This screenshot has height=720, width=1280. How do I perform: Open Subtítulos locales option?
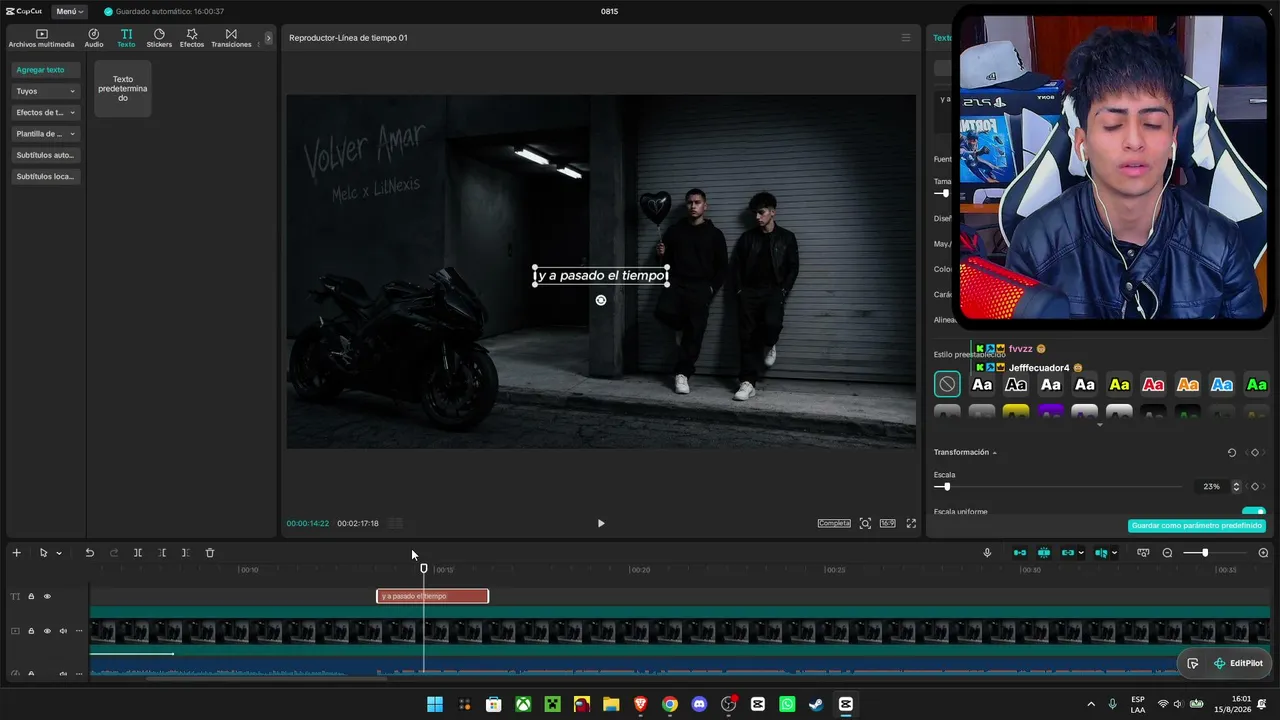pyautogui.click(x=46, y=176)
